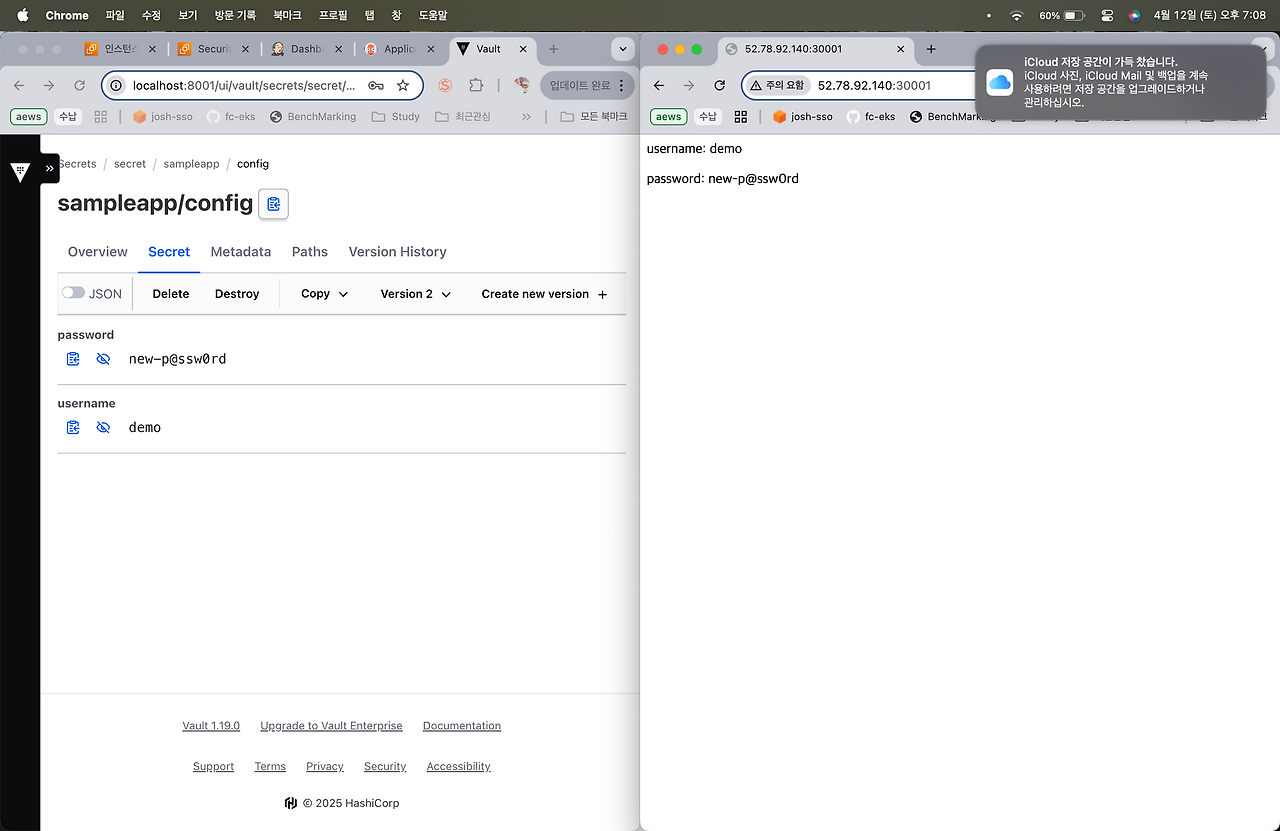The height and width of the screenshot is (831, 1280).
Task: Open apps grid icon in Vault window bookmarks
Action: [100, 117]
